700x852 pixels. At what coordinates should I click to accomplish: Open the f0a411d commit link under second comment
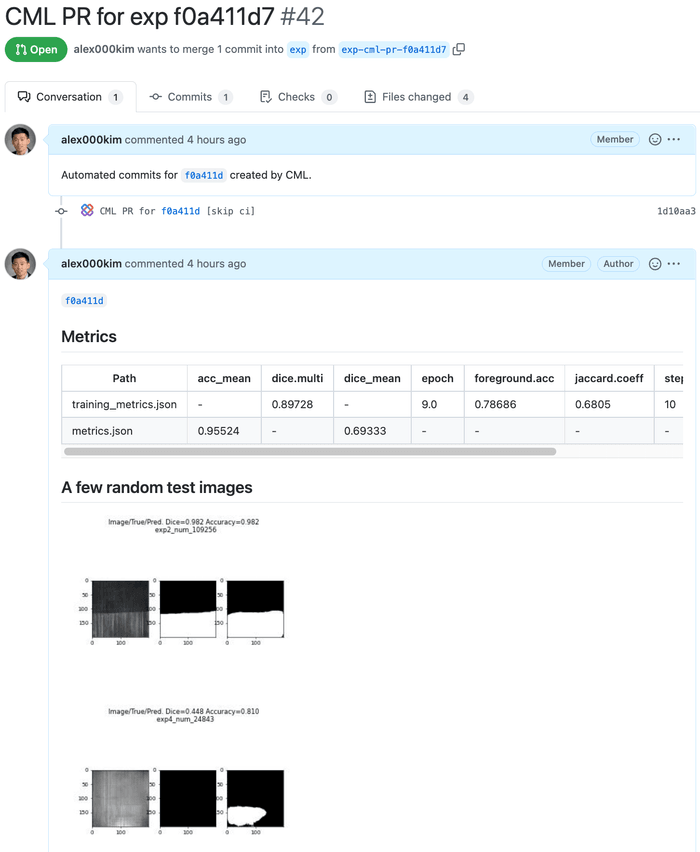point(84,300)
